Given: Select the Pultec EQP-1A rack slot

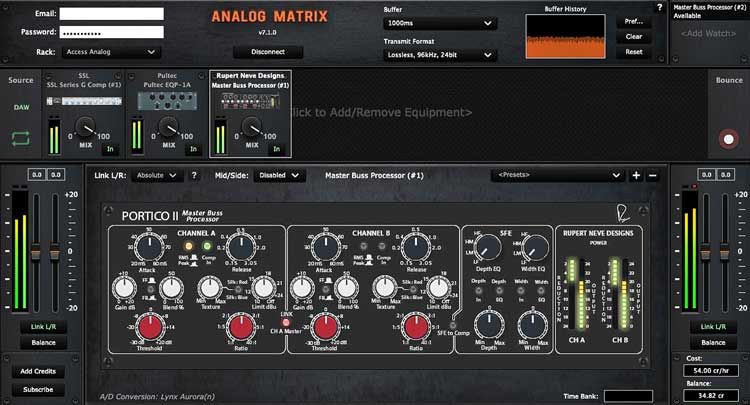Looking at the screenshot, I should (166, 114).
